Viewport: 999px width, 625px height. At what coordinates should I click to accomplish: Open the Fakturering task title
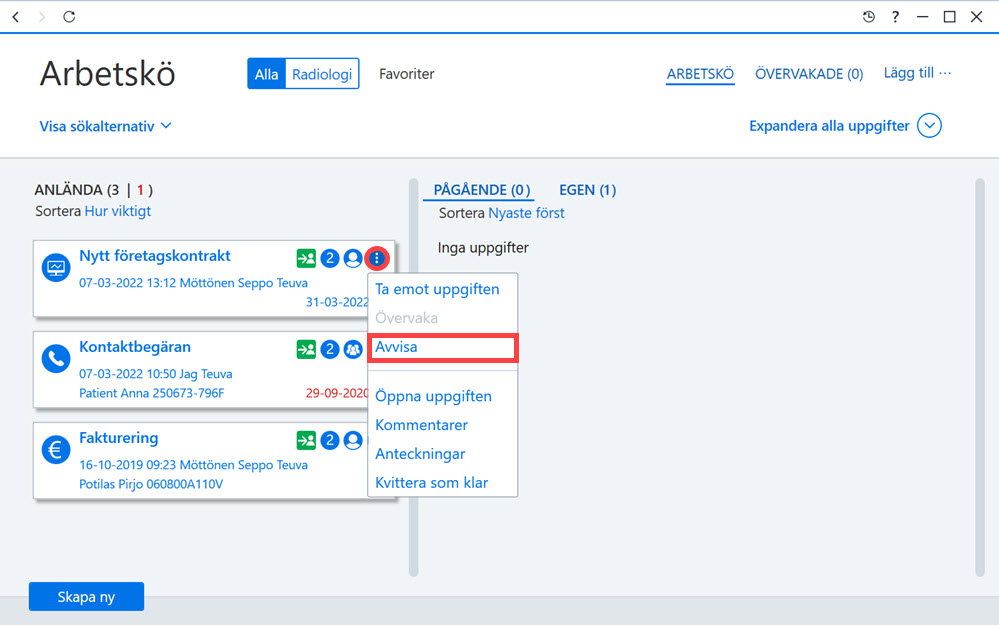pos(119,438)
